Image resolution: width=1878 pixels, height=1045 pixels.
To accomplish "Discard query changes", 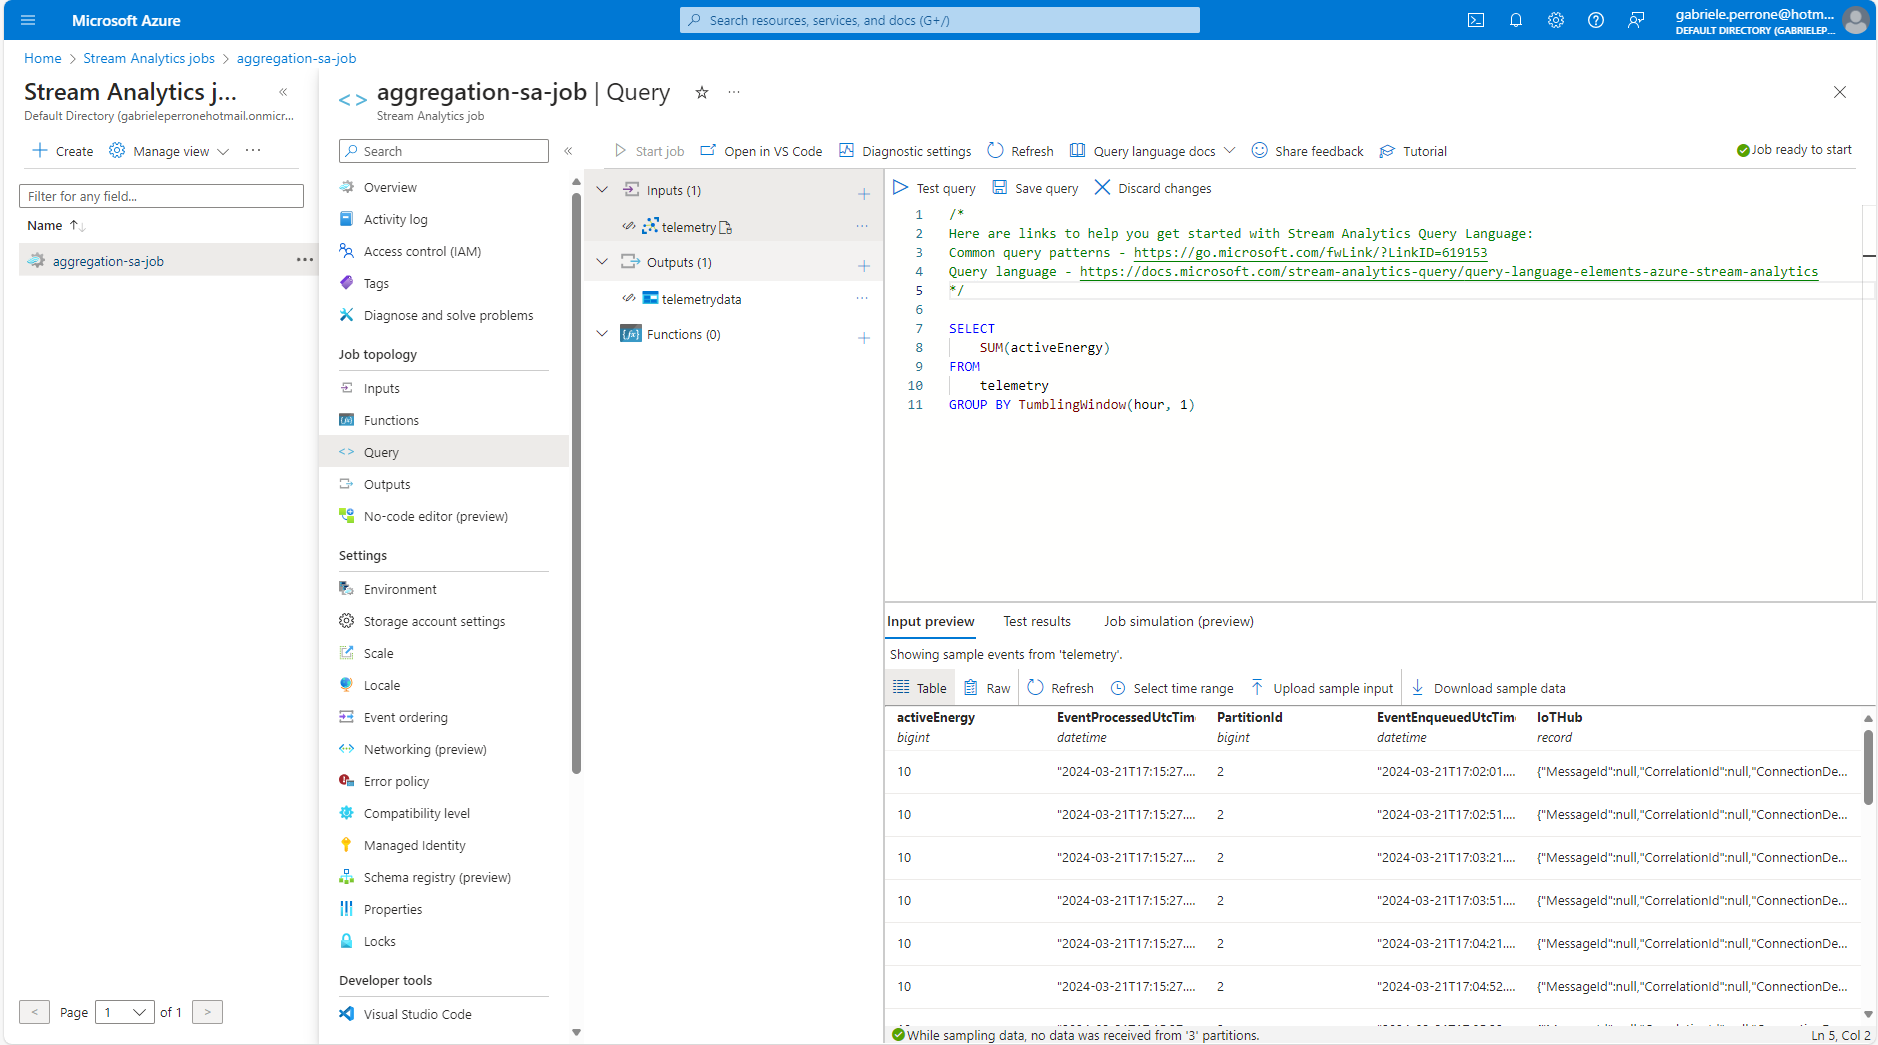I will click(1152, 188).
